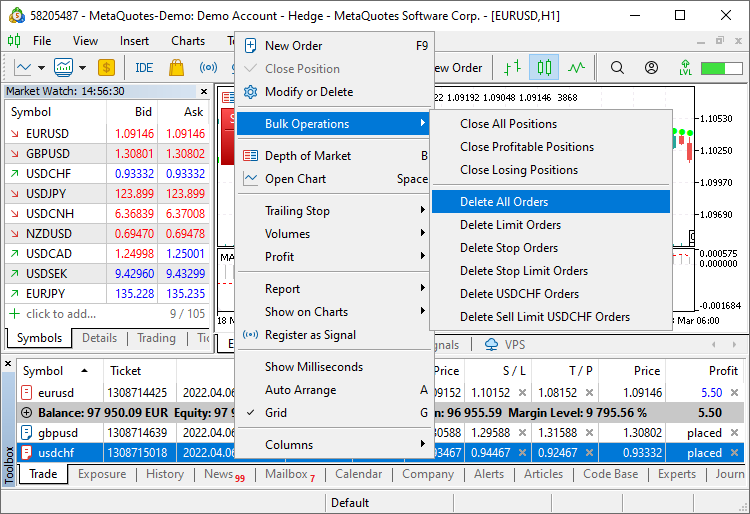Image resolution: width=750 pixels, height=514 pixels.
Task: Select the USDJPY row in Market Watch
Action: click(107, 194)
